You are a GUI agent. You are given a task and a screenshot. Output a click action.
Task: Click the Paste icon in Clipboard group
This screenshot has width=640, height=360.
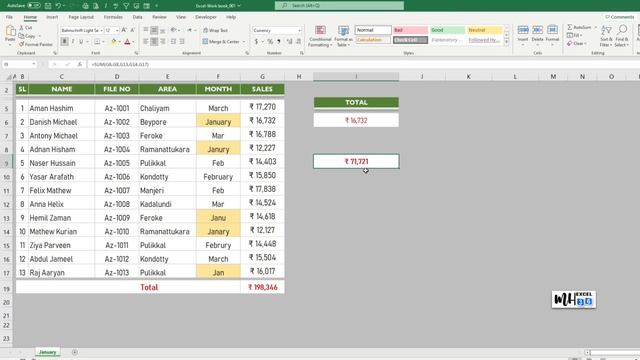pos(10,31)
